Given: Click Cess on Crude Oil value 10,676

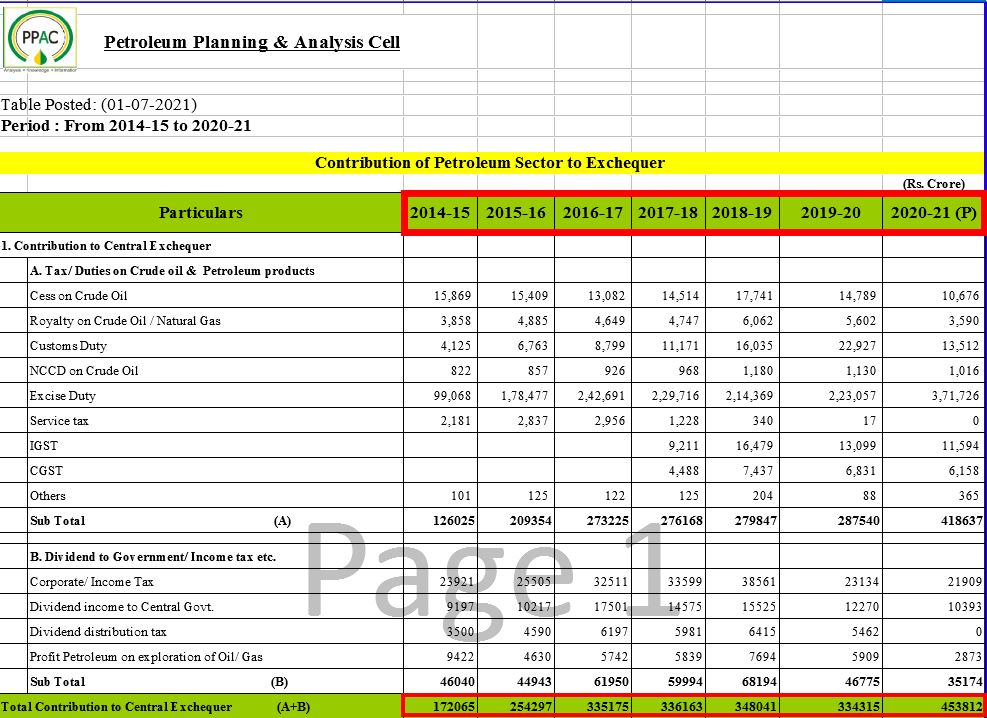Looking at the screenshot, I should (961, 296).
